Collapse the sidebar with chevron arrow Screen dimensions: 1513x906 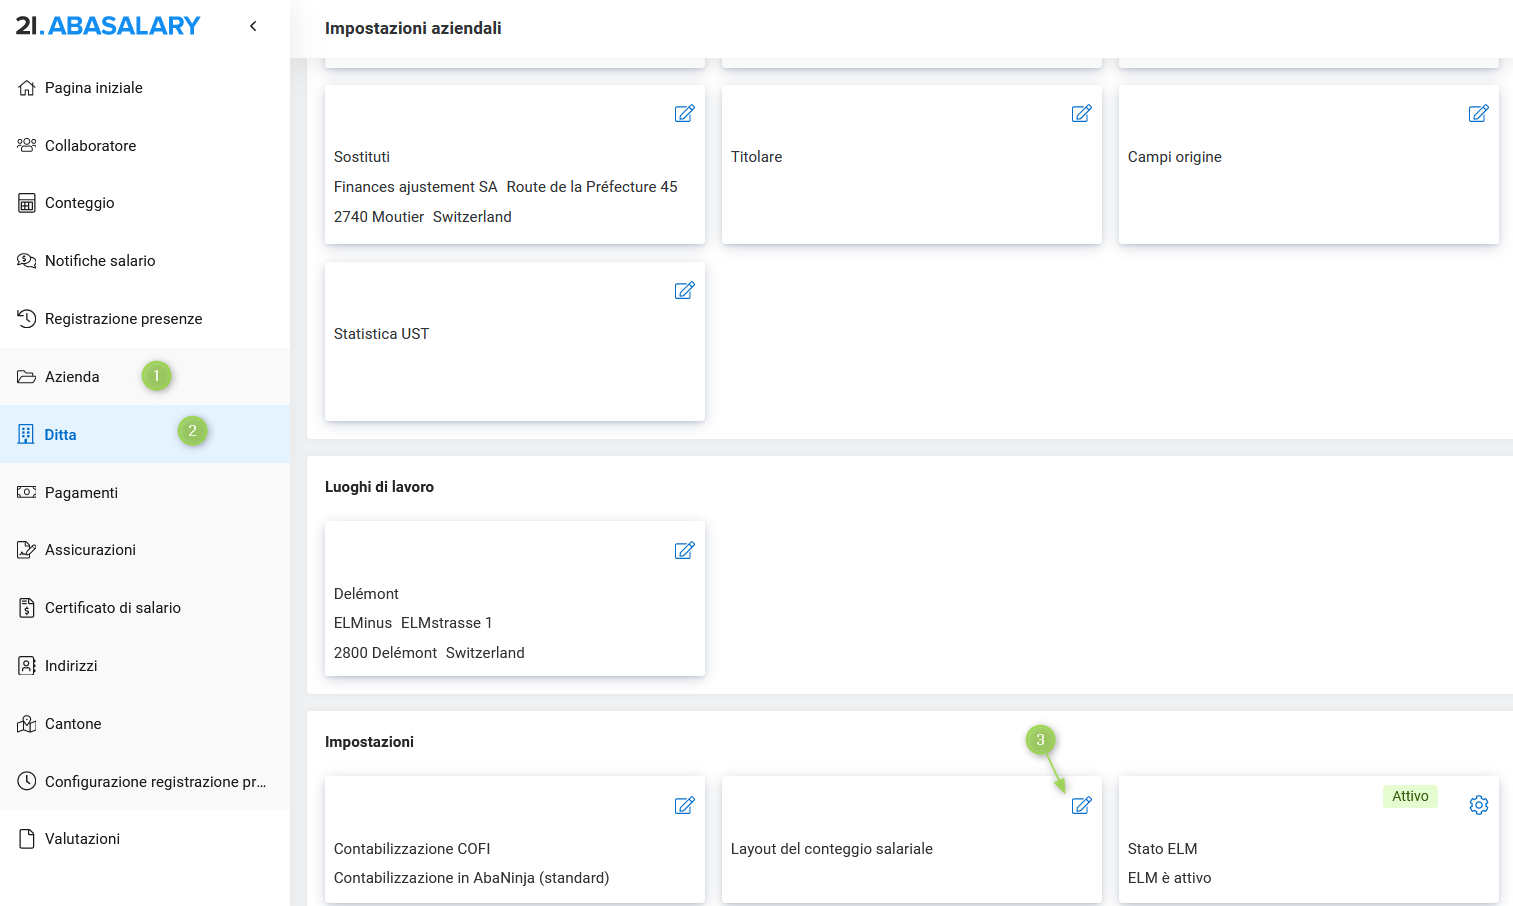tap(253, 26)
